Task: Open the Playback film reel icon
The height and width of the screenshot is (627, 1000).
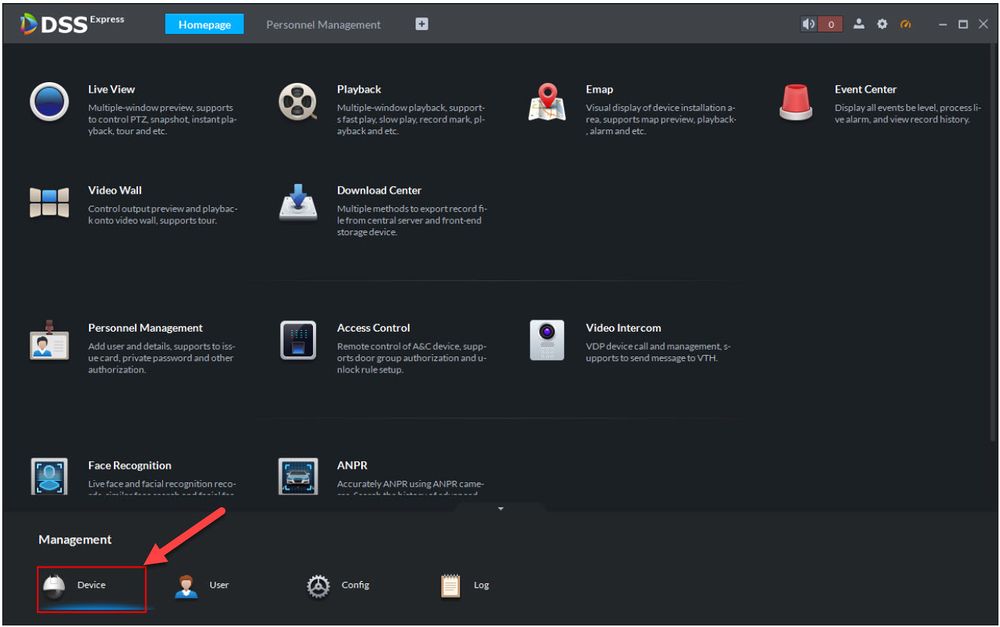Action: (x=298, y=101)
